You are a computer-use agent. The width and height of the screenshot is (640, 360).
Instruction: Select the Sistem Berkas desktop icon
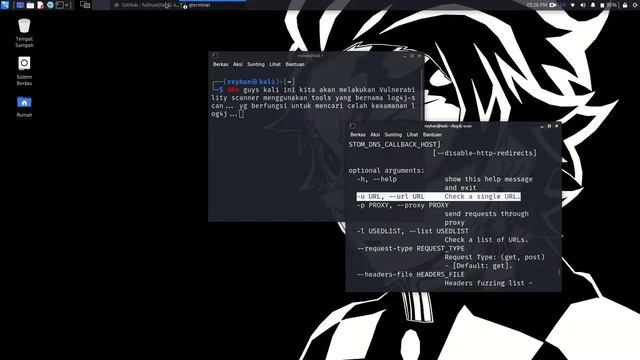pos(24,71)
